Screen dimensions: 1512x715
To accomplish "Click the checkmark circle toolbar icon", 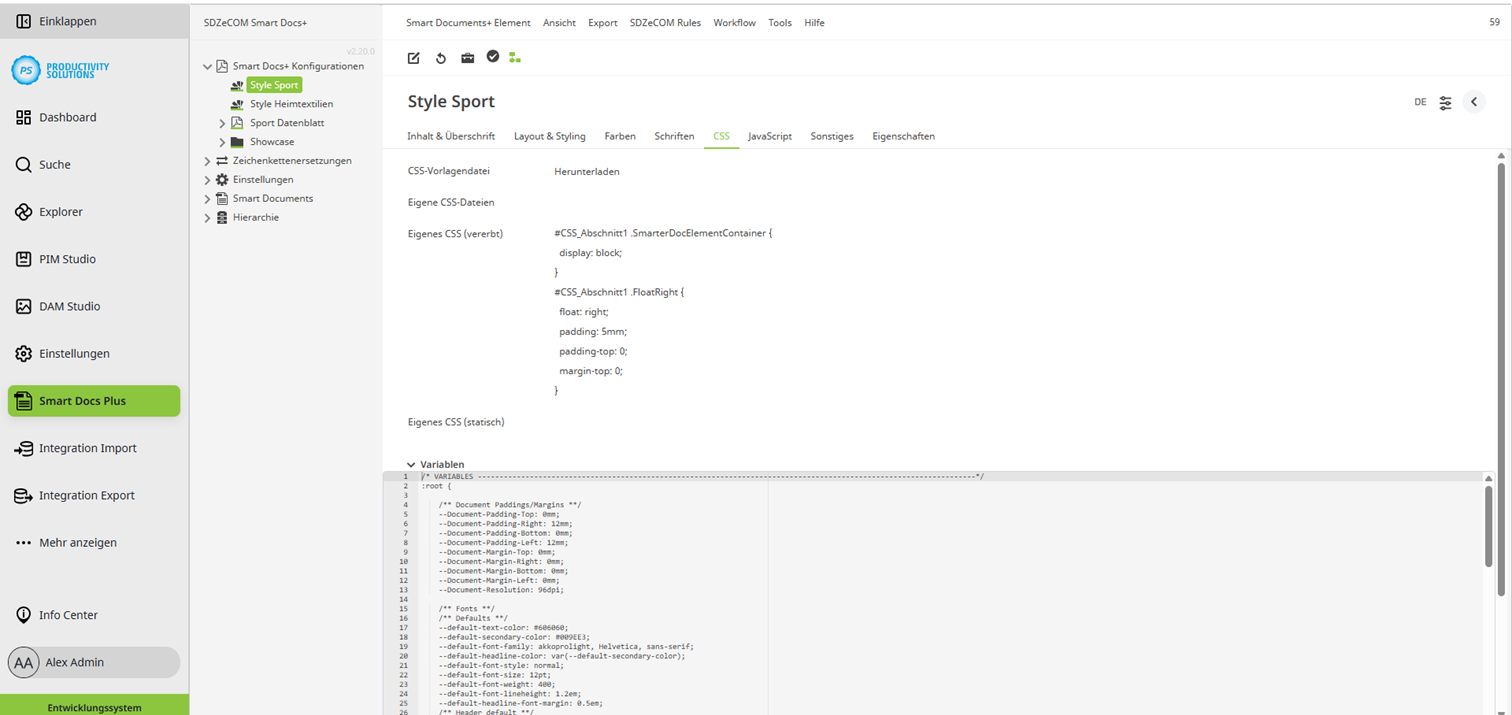I will pos(493,57).
